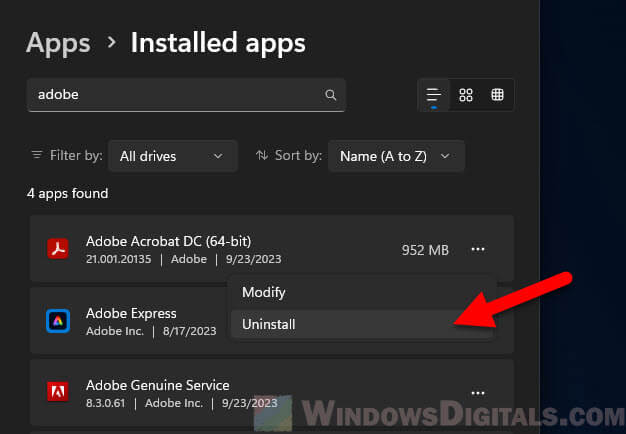Click the Sort by label
Image resolution: width=626 pixels, height=434 pixels.
(298, 155)
